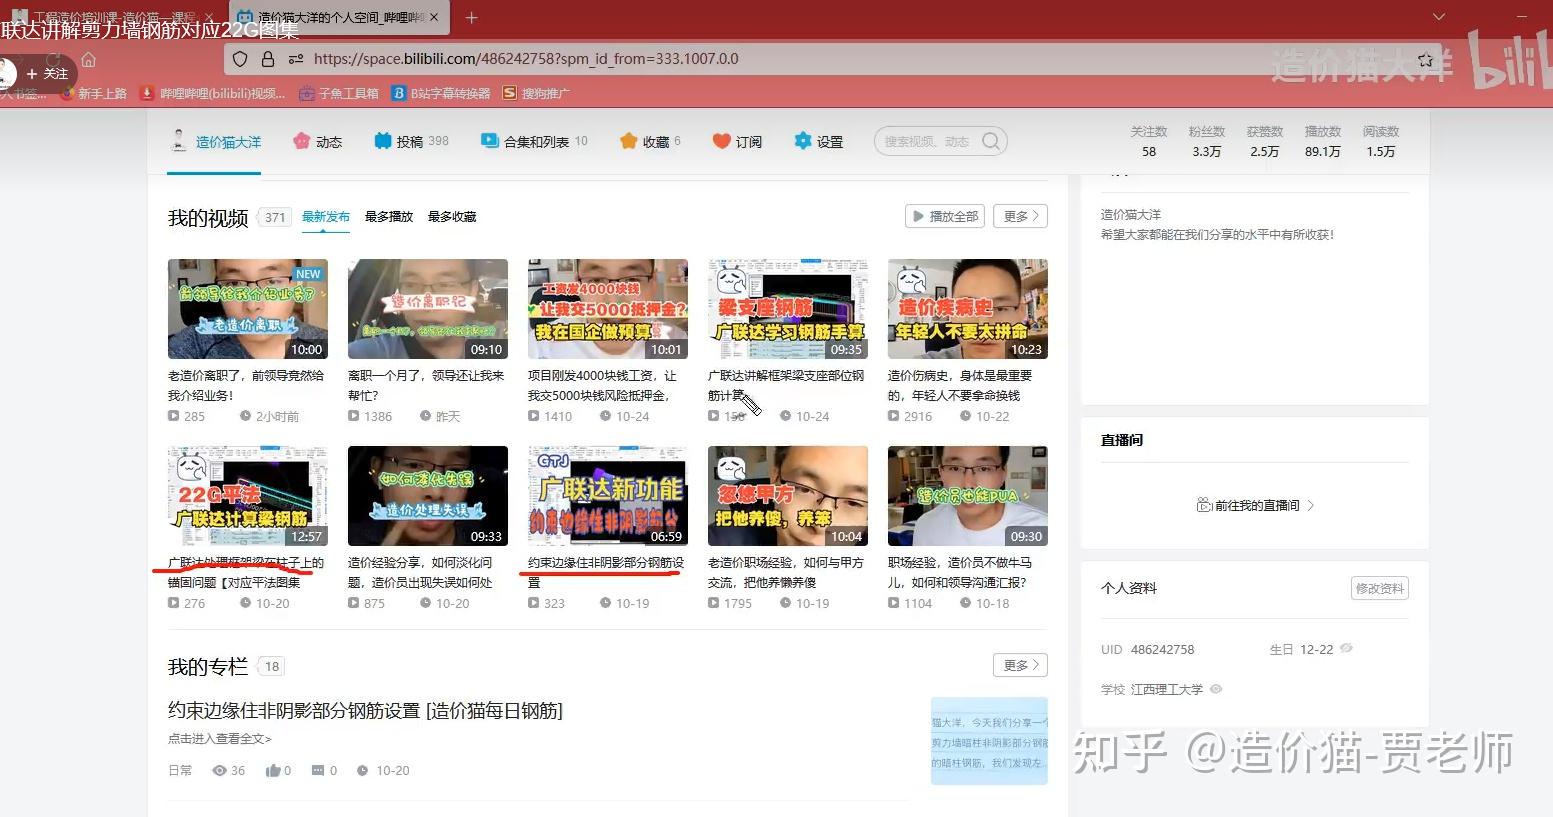The image size is (1553, 817).
Task: Click the play icon on 播放全部
Action: pos(920,216)
